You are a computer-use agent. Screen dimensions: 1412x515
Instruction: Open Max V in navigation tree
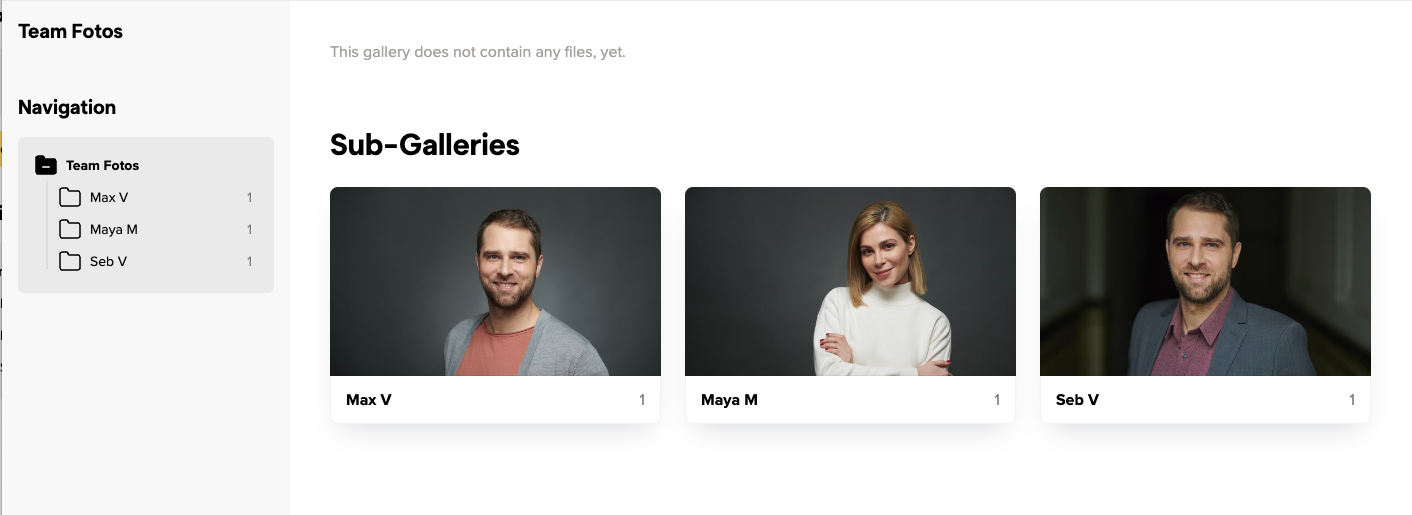pos(109,197)
